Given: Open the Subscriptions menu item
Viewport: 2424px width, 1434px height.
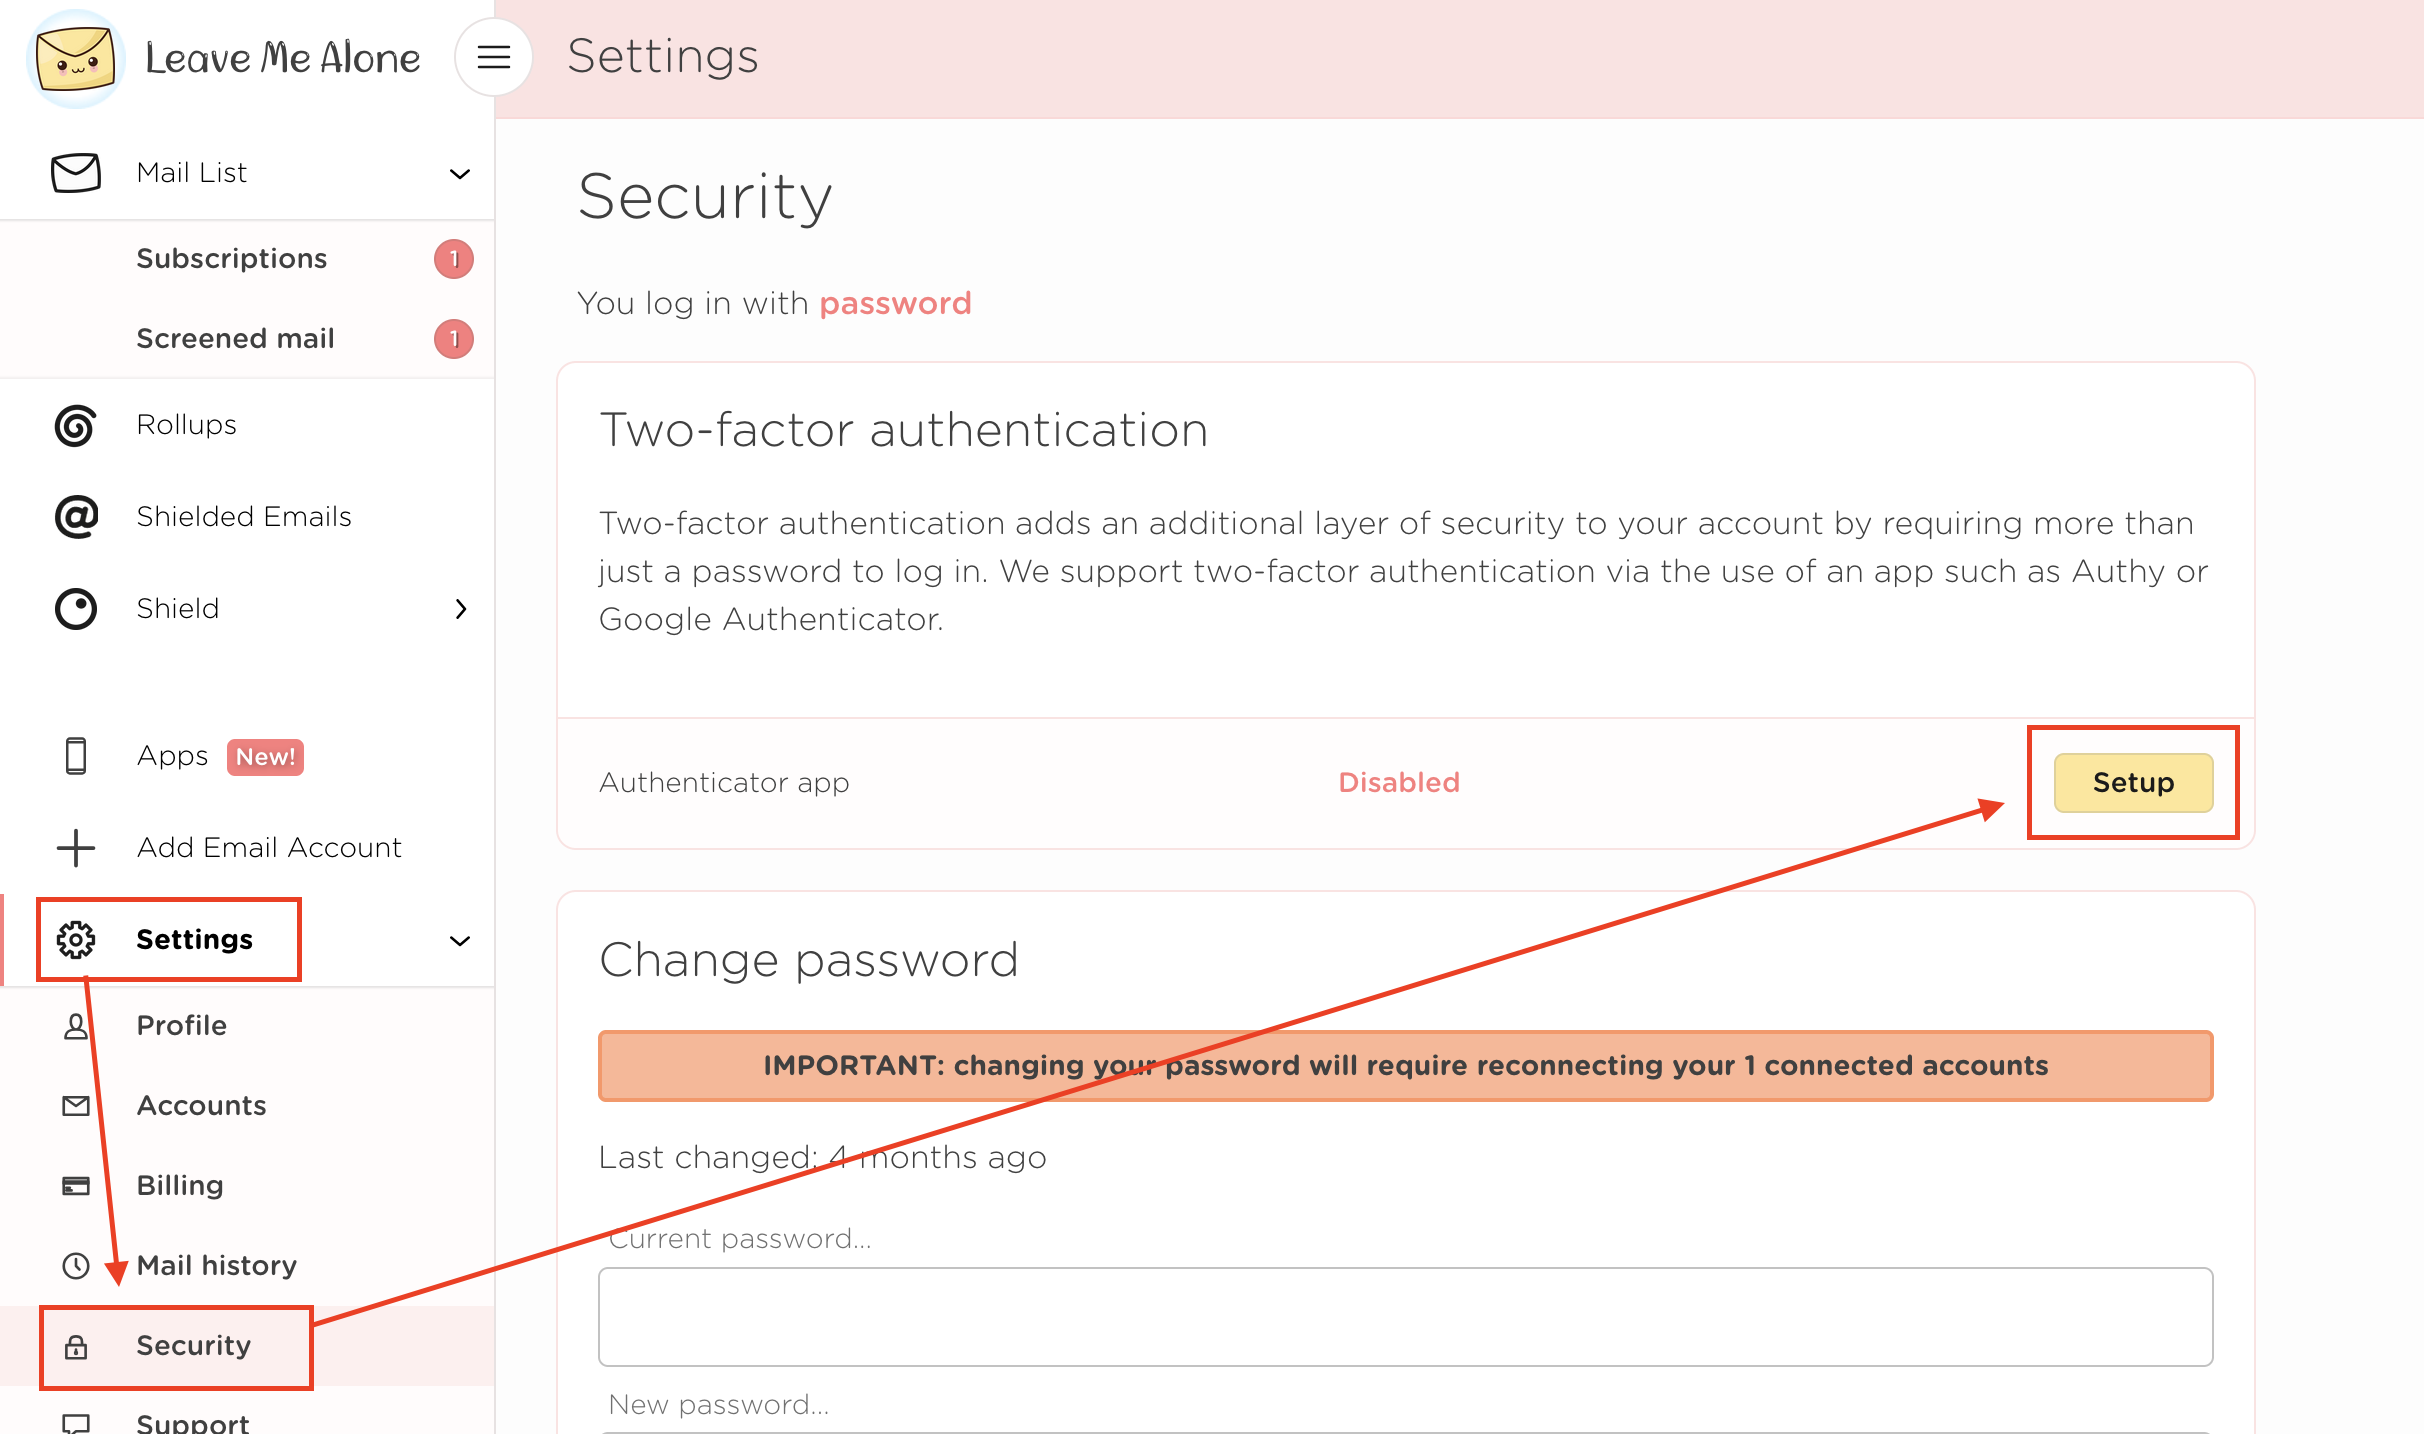Looking at the screenshot, I should point(232,259).
